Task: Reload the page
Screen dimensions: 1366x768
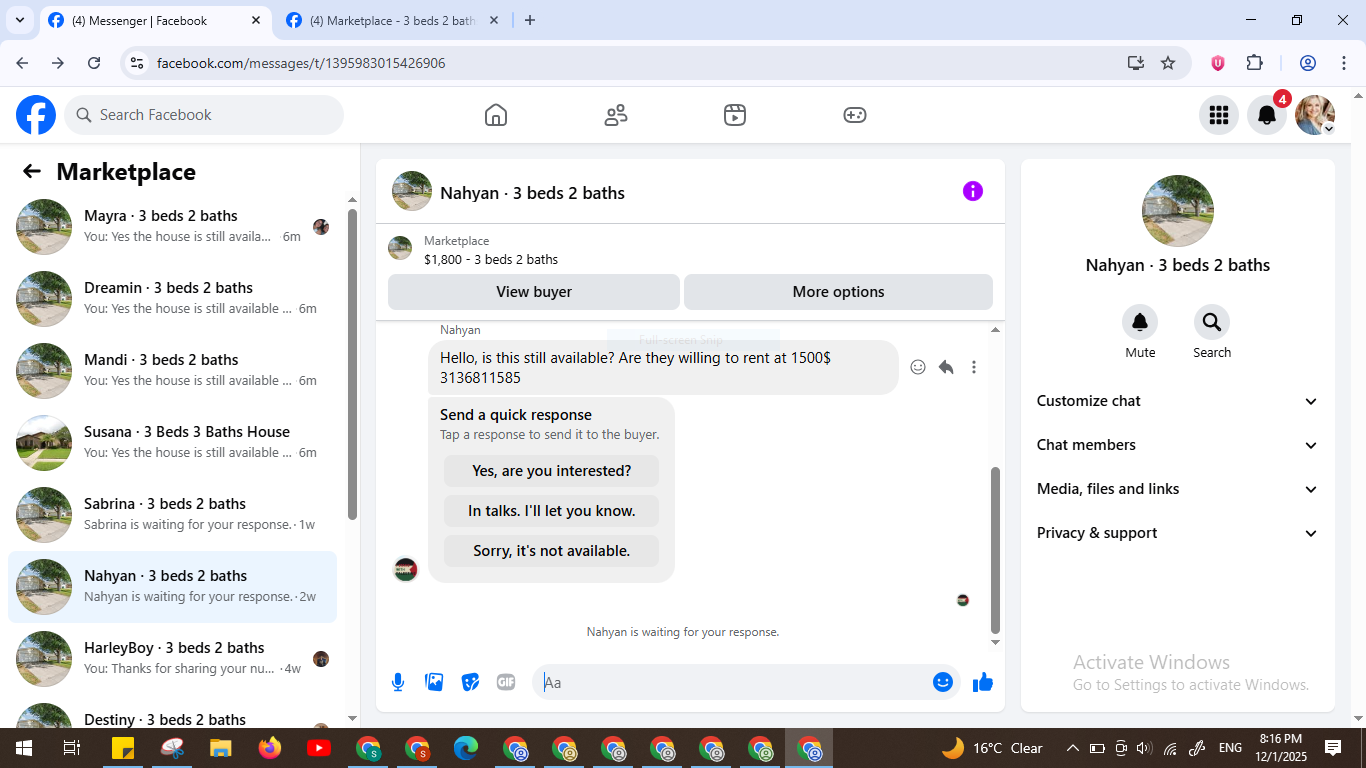Action: click(94, 63)
